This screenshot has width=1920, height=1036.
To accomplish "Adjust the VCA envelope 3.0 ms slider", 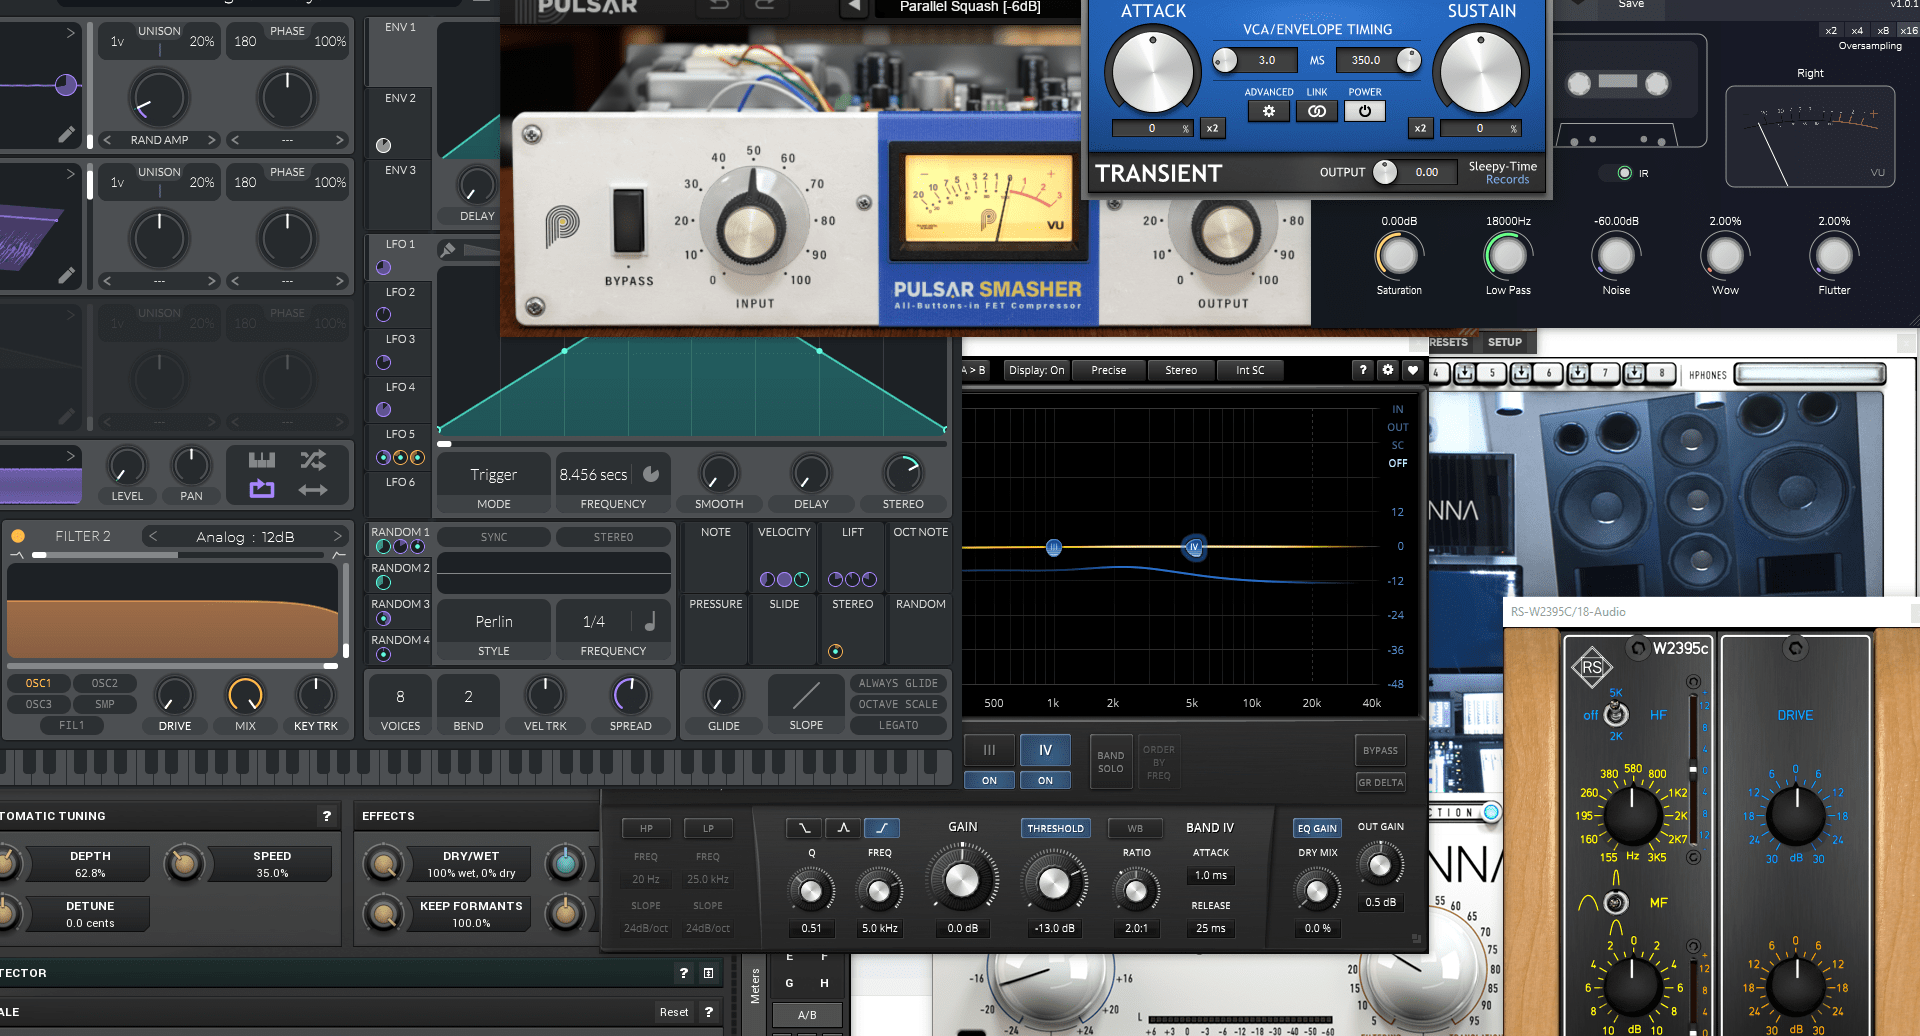I will [x=1225, y=60].
